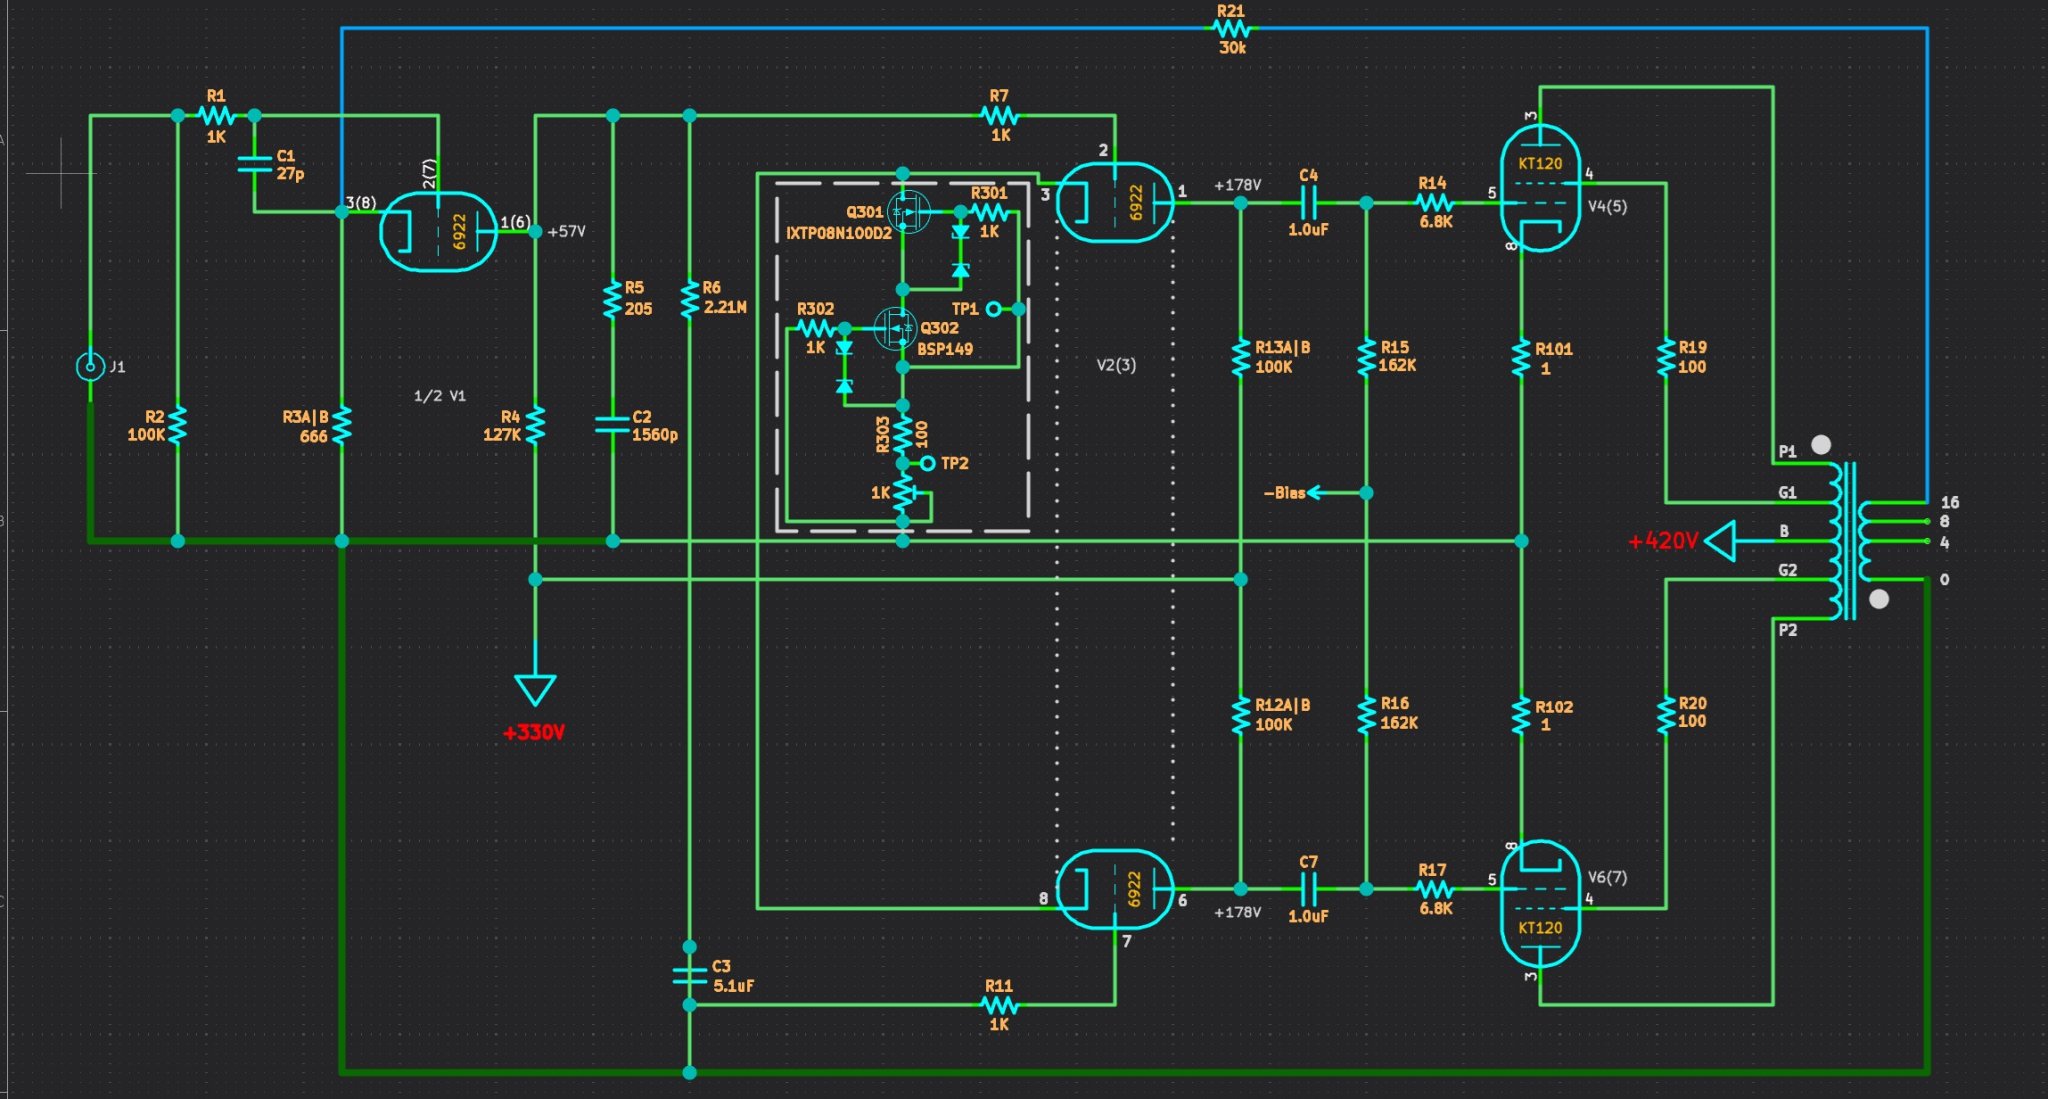Select capacitor C3 5.1uF
The image size is (2048, 1099).
689,976
